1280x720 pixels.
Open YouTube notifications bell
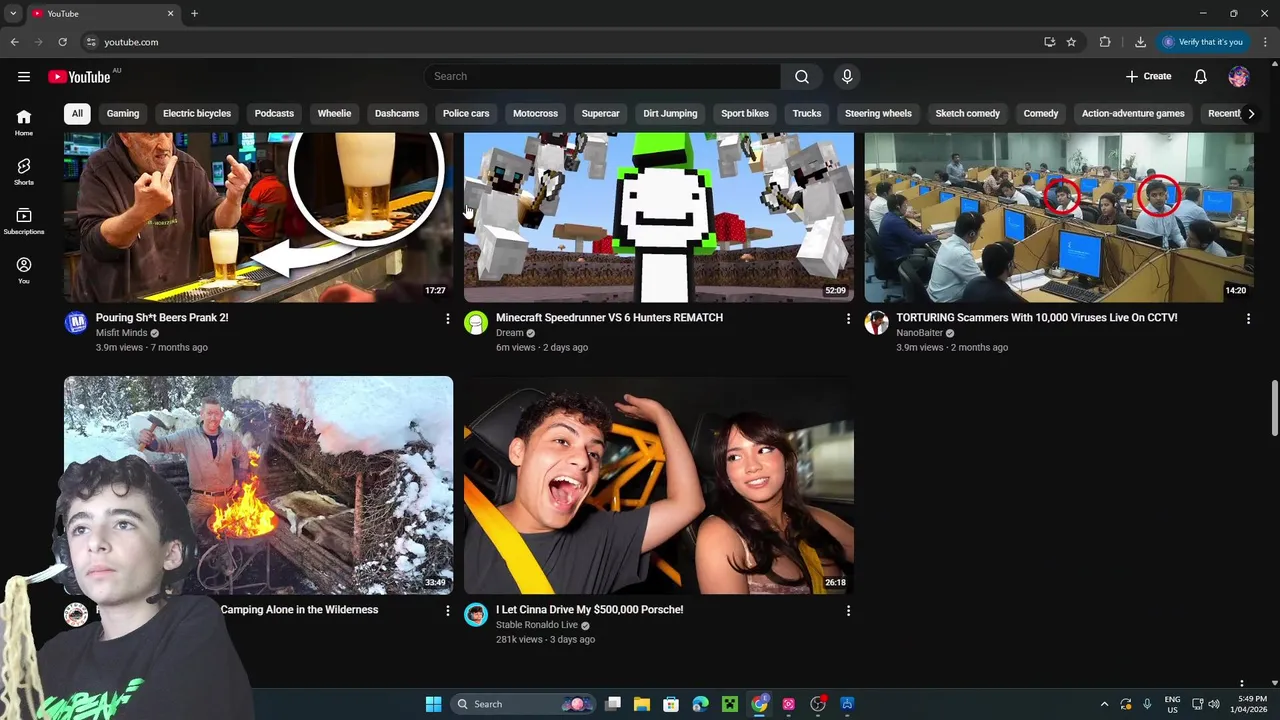pyautogui.click(x=1200, y=76)
